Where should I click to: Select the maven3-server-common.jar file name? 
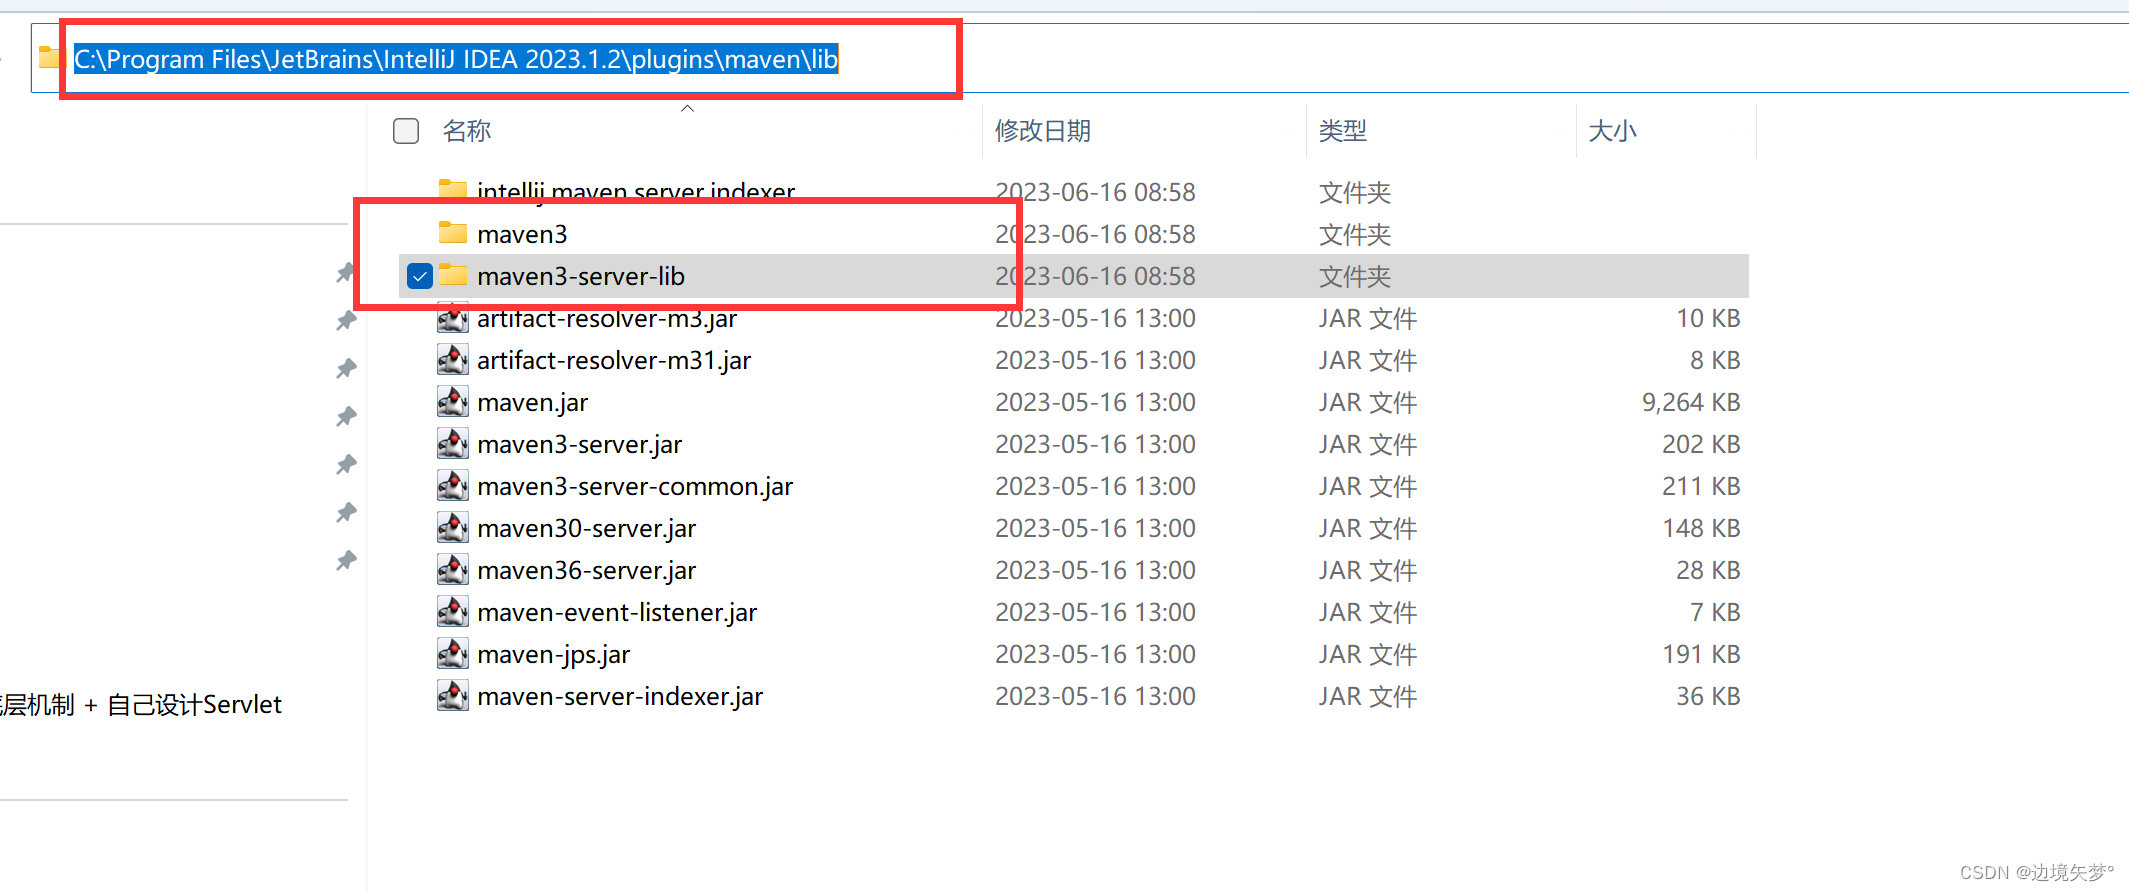(x=635, y=486)
